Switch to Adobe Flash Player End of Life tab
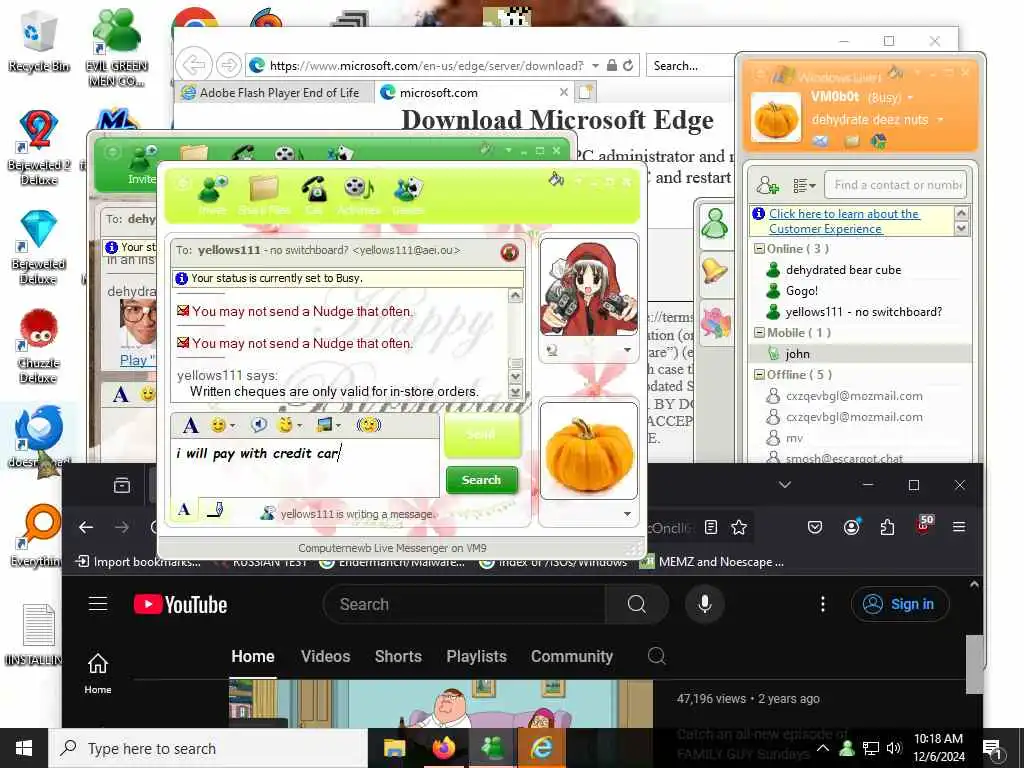This screenshot has width=1024, height=768. point(274,93)
